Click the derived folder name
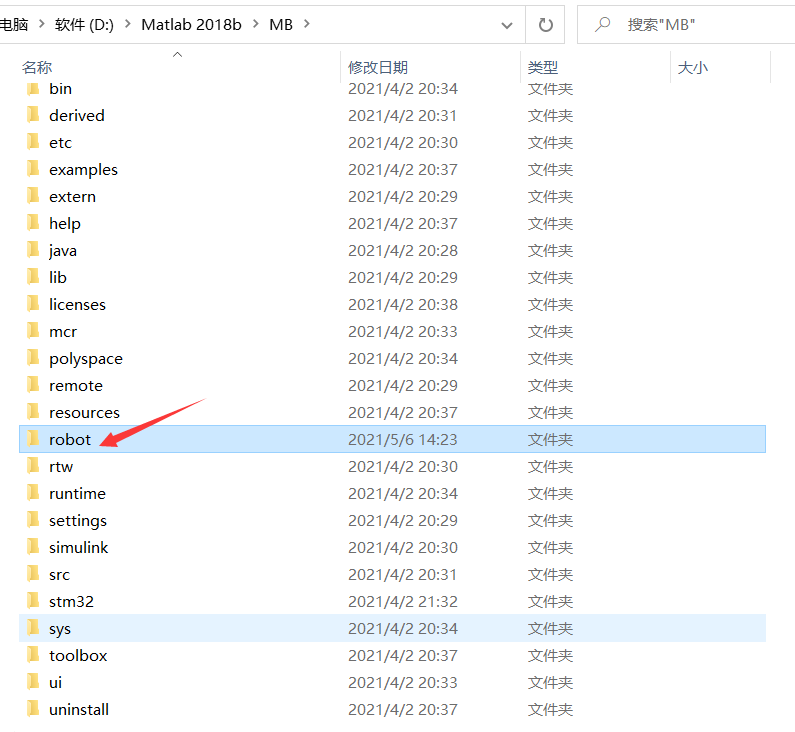 77,116
